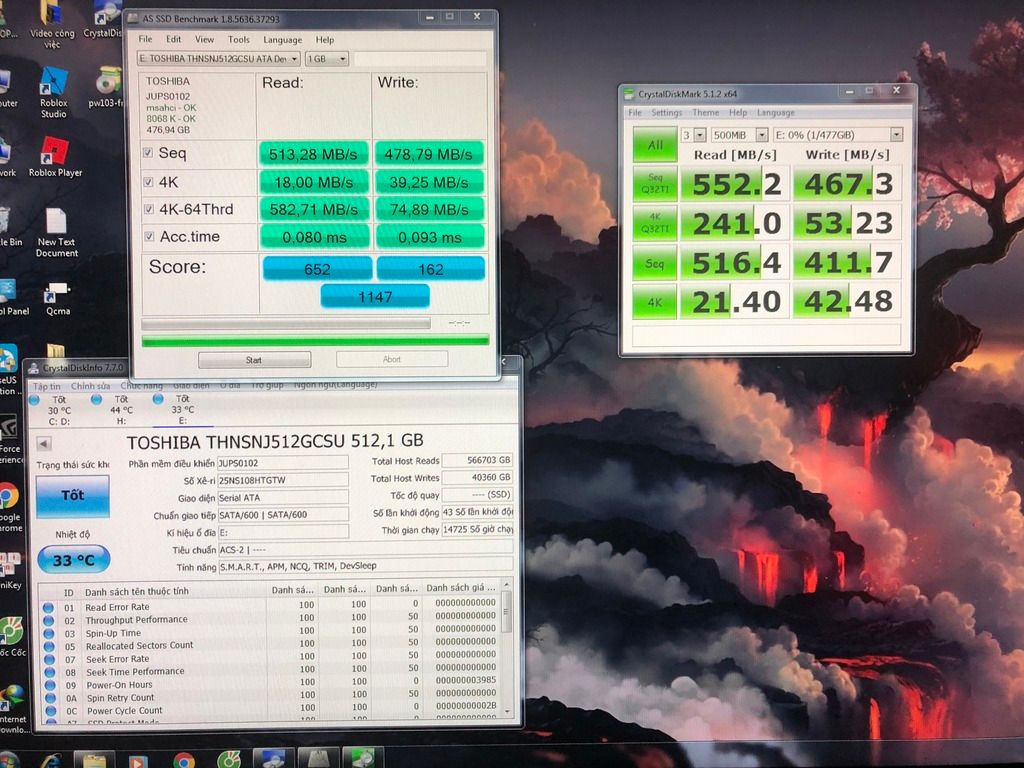Open the 500MiB test size dropdown
The image size is (1024, 768).
coord(739,135)
